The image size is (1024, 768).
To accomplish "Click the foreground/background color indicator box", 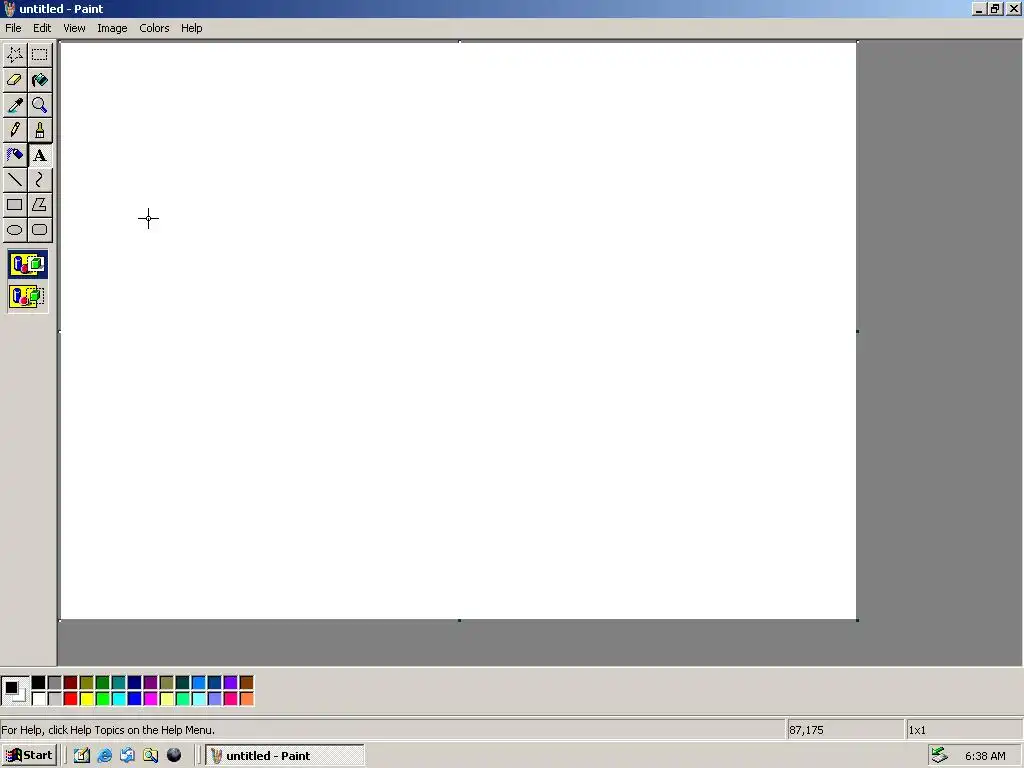I will click(x=15, y=691).
